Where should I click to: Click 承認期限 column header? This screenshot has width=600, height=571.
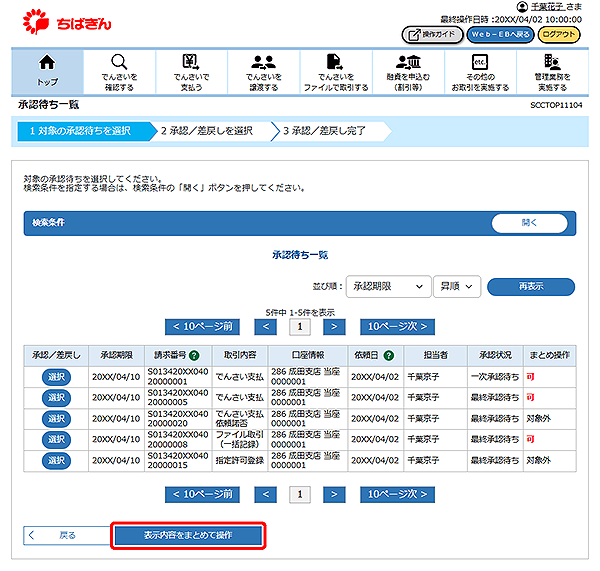click(x=116, y=356)
